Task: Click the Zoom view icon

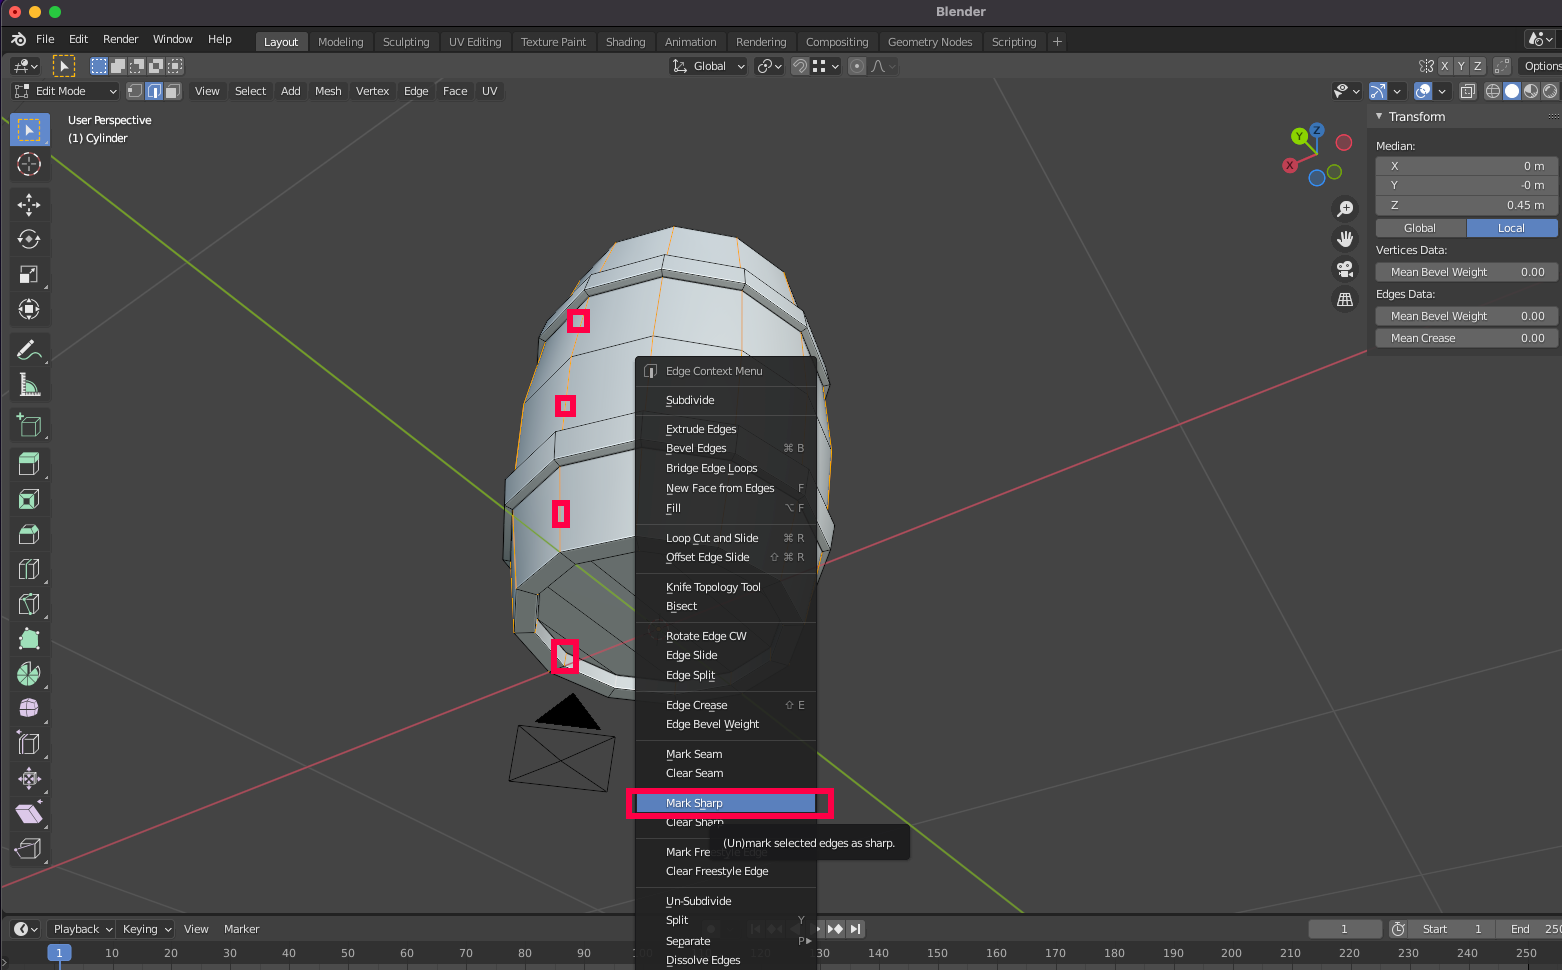Action: 1345,209
